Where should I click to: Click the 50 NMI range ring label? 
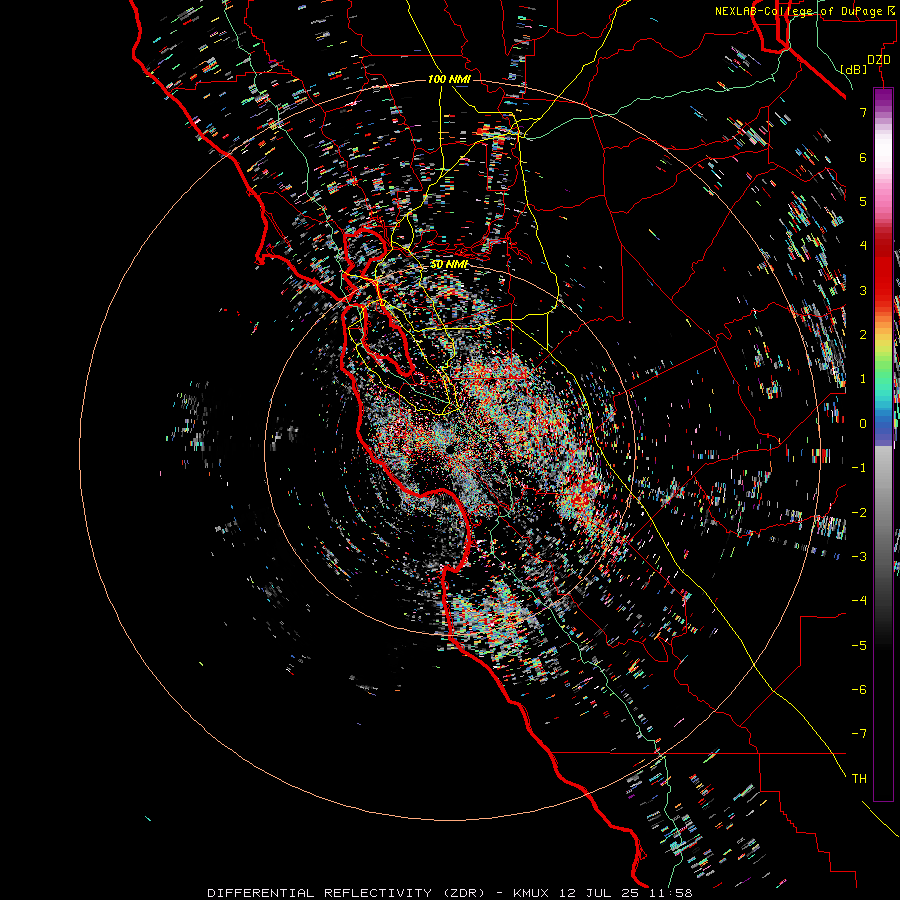pyautogui.click(x=449, y=264)
